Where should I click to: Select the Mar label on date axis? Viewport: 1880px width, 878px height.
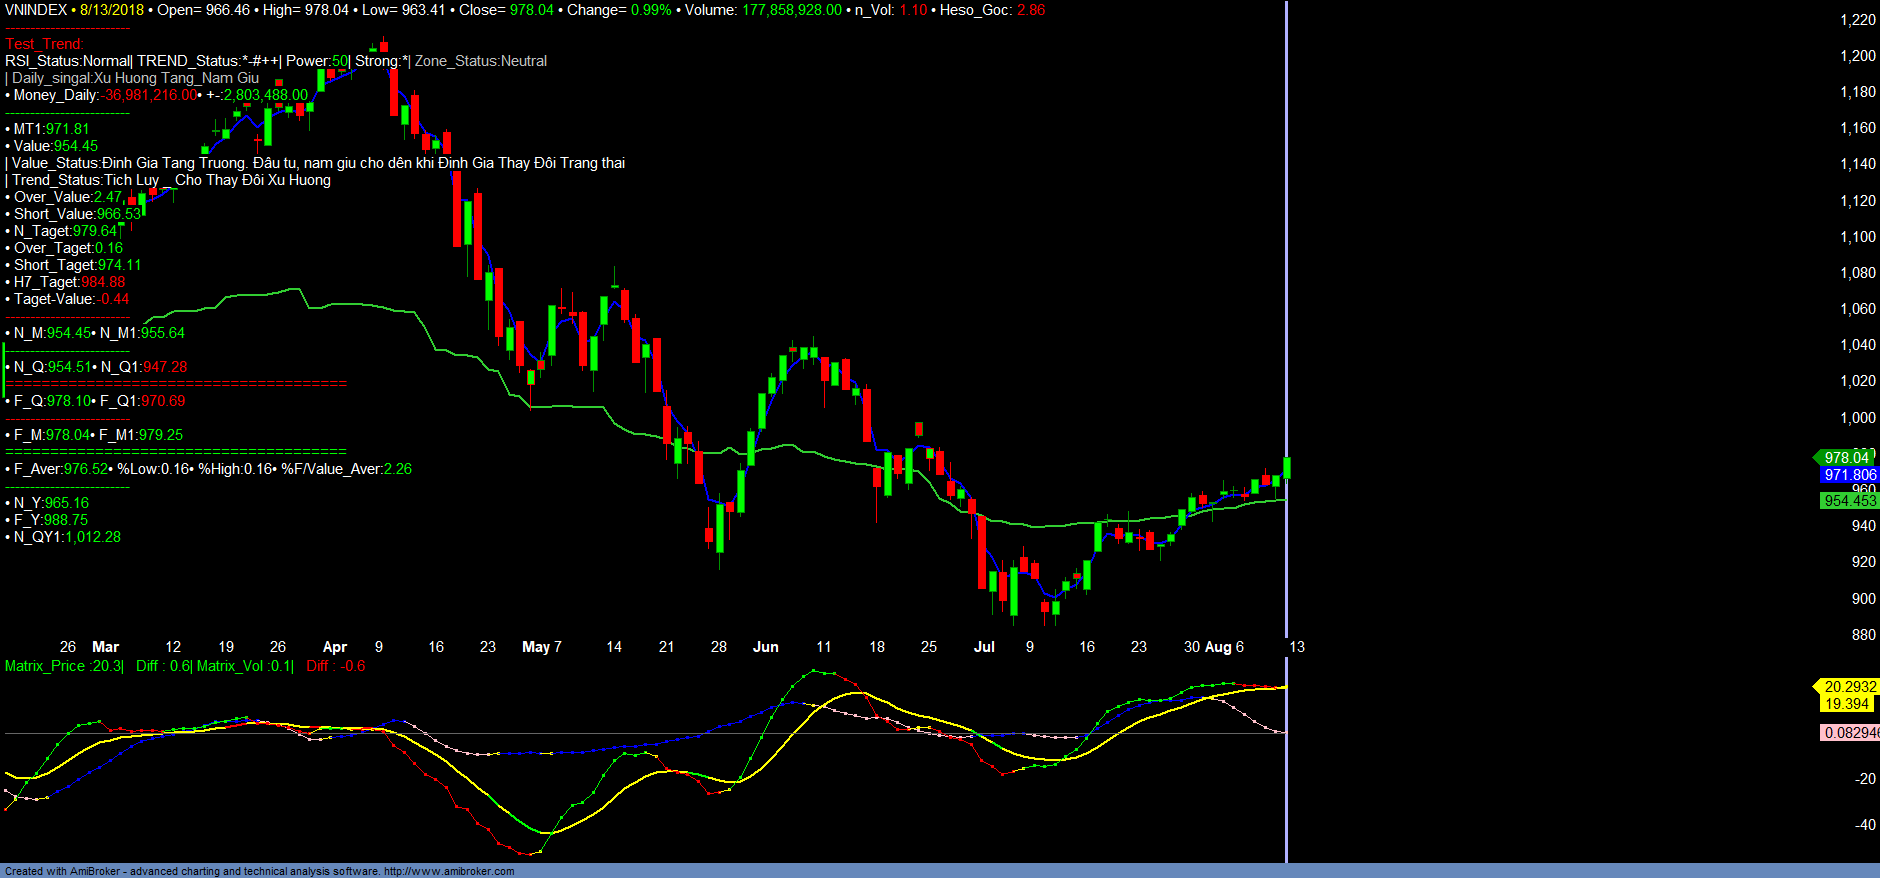tap(105, 647)
